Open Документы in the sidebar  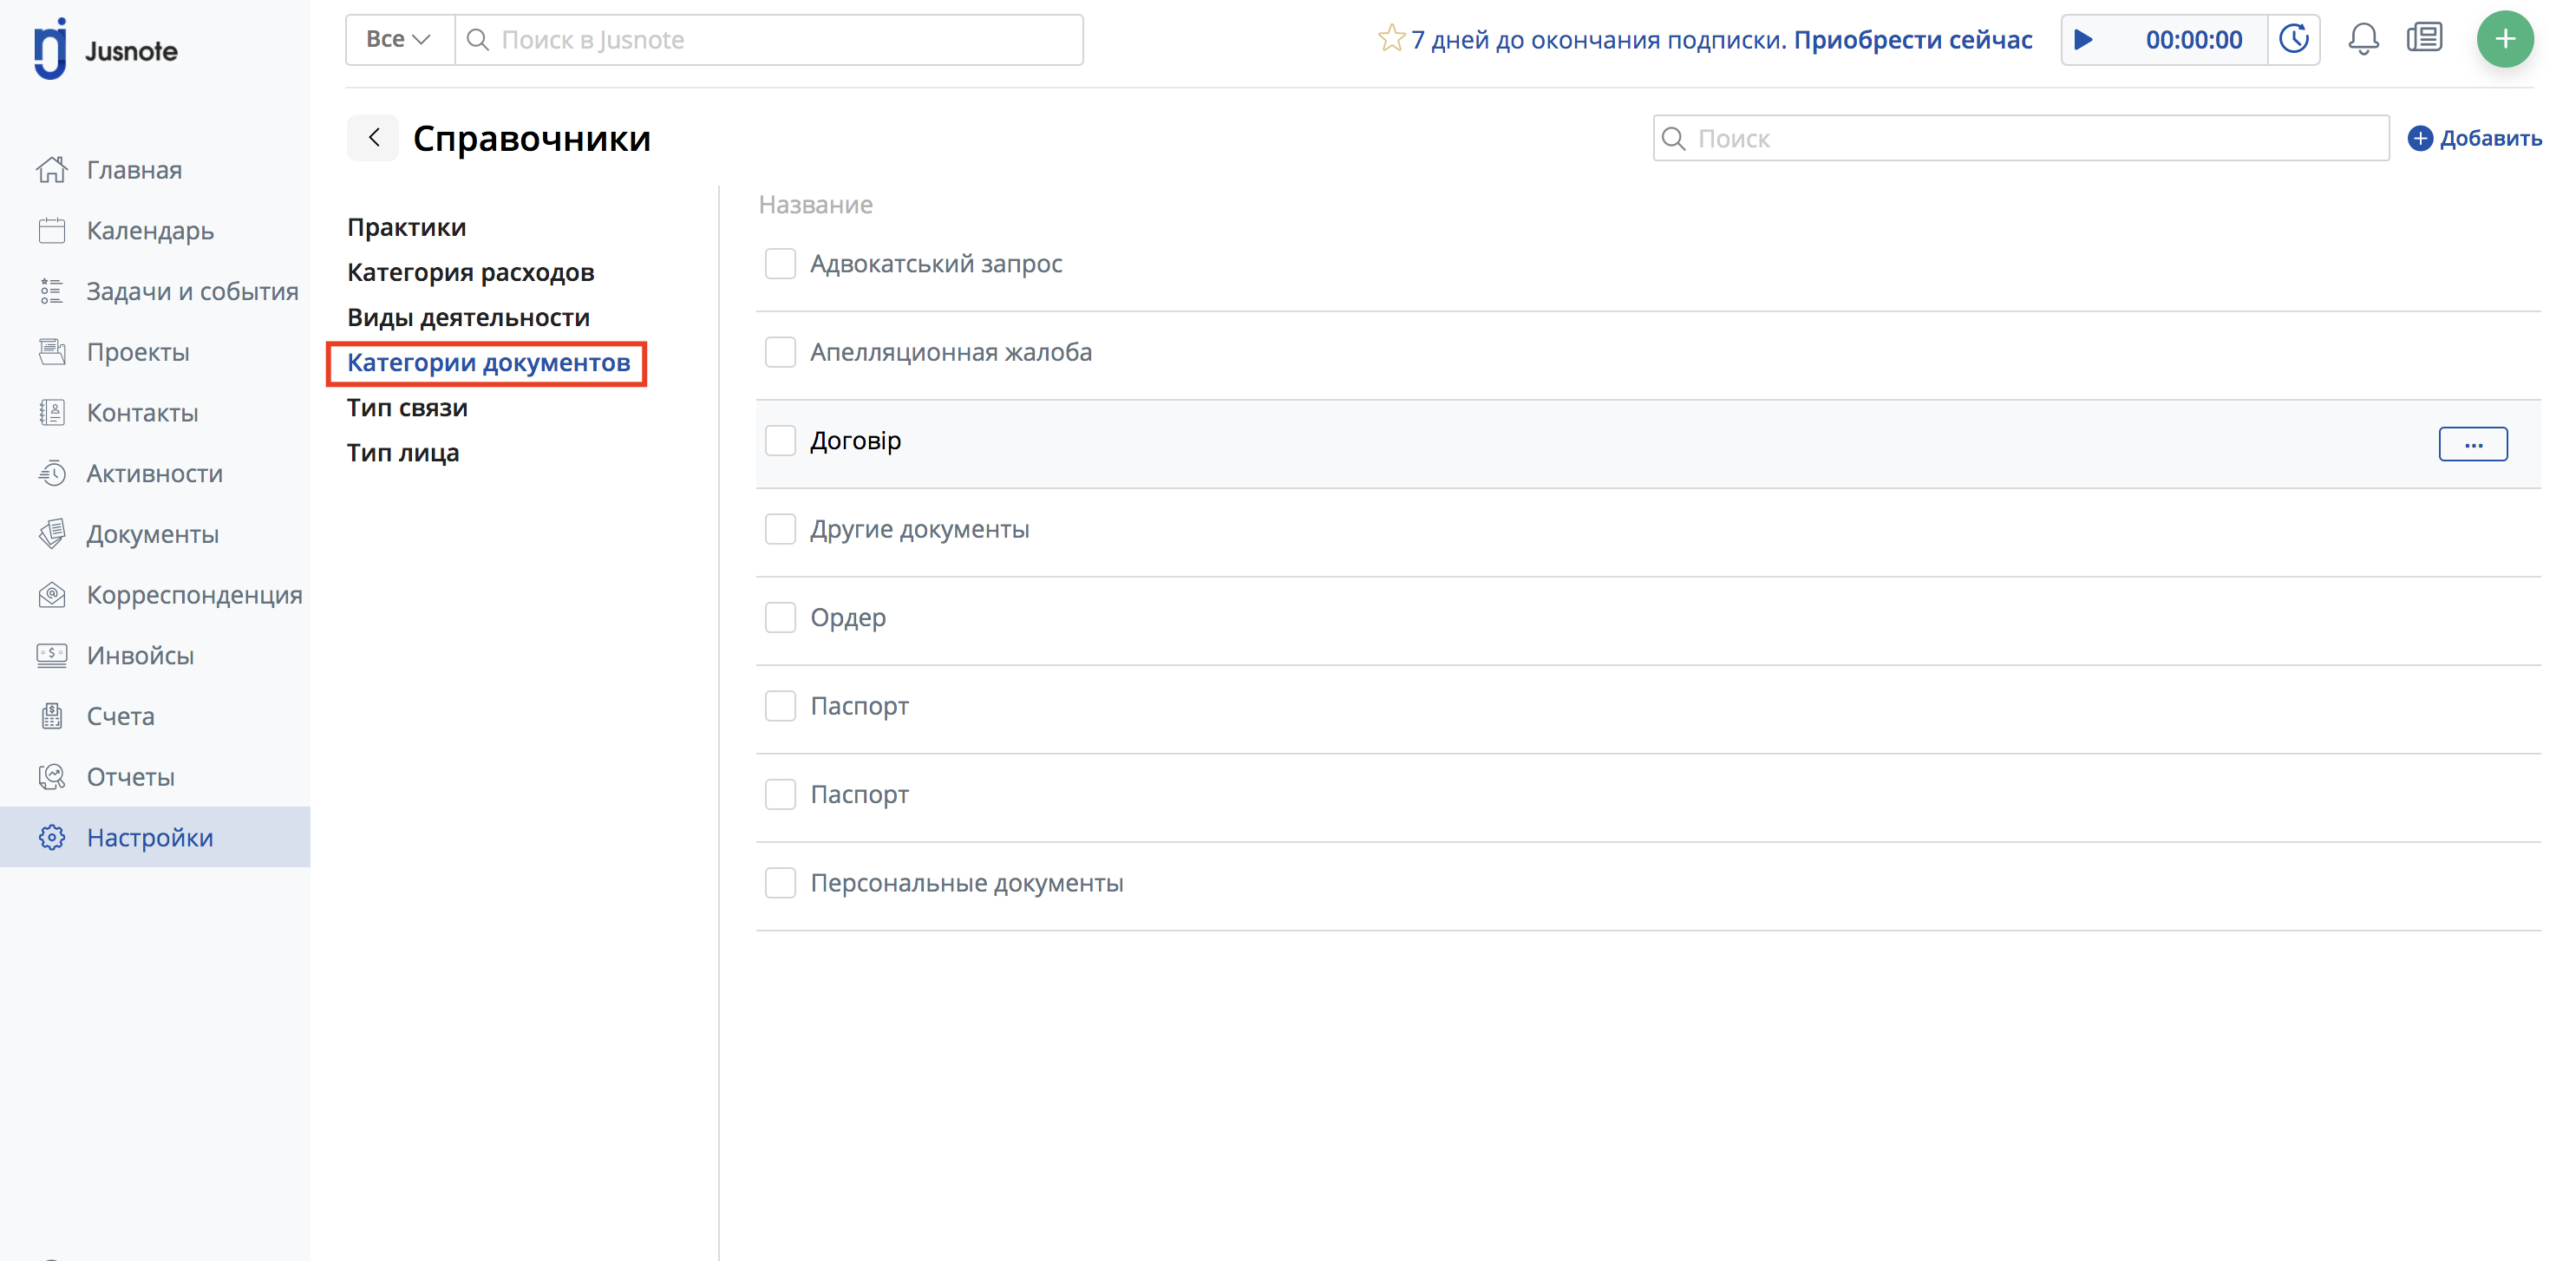[x=152, y=534]
